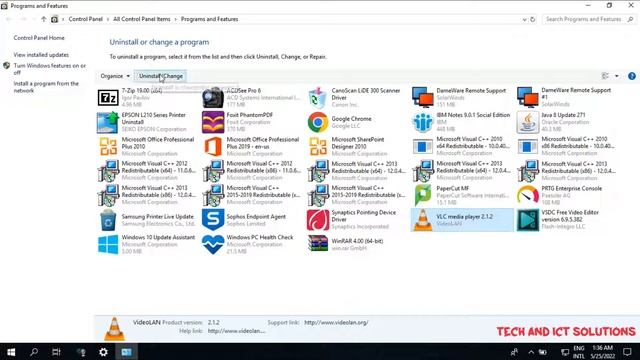Open Turn Windows features on or off
The image size is (640, 360).
(x=50, y=69)
